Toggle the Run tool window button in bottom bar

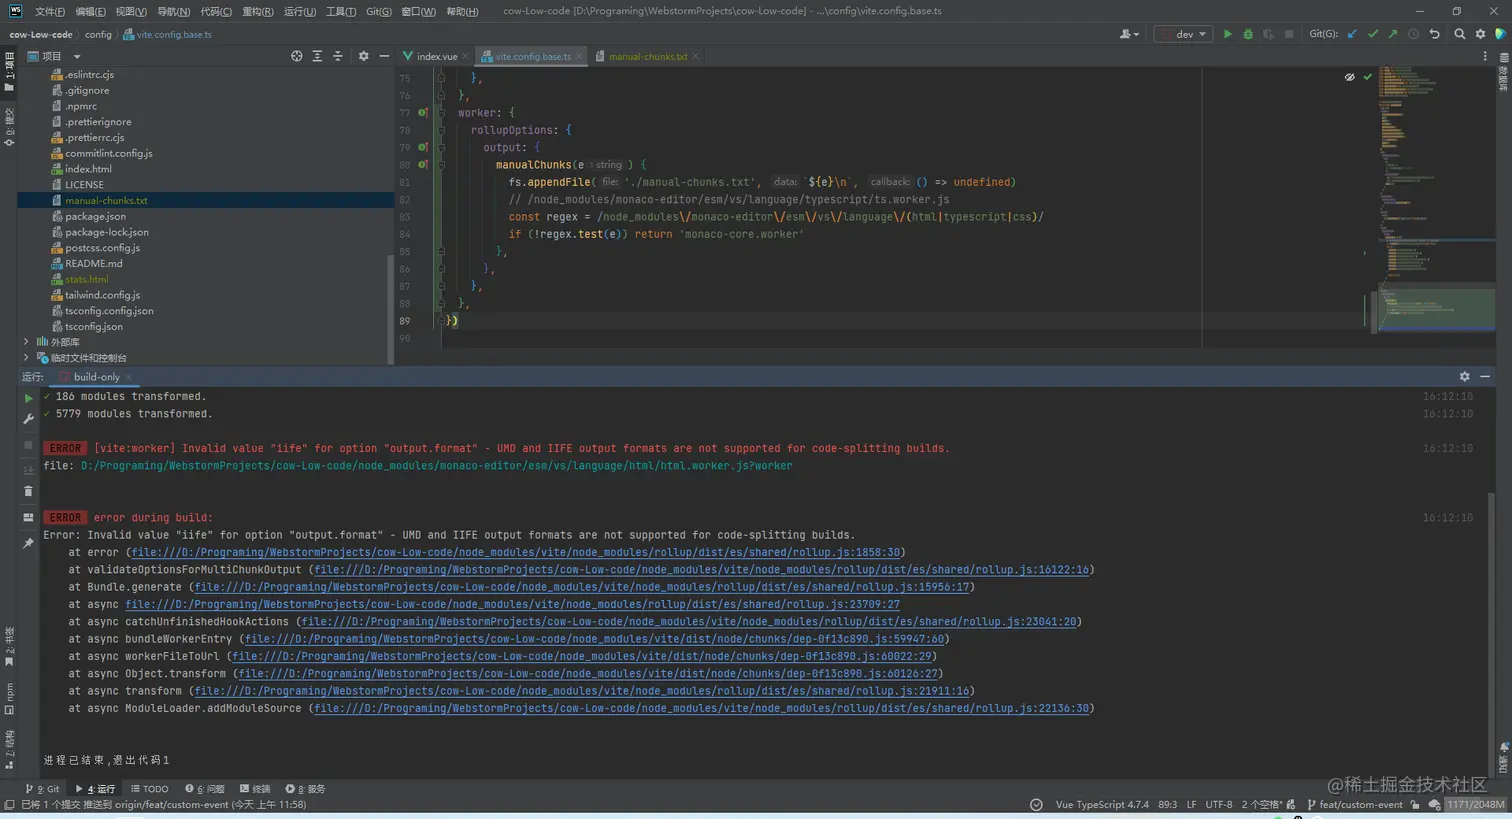(x=96, y=789)
